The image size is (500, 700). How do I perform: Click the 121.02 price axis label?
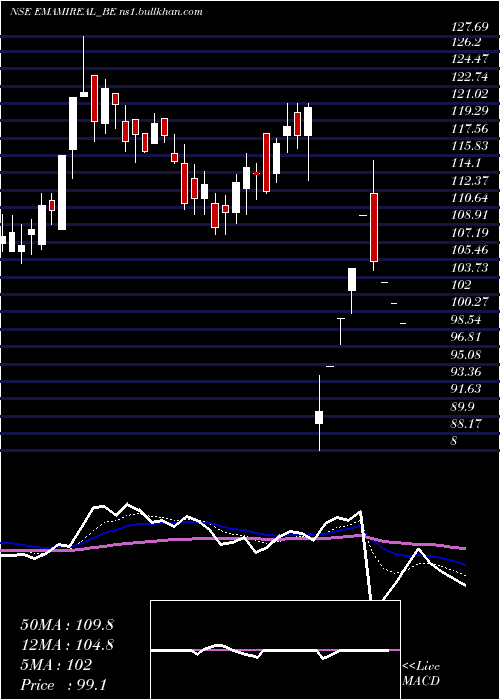[x=470, y=94]
